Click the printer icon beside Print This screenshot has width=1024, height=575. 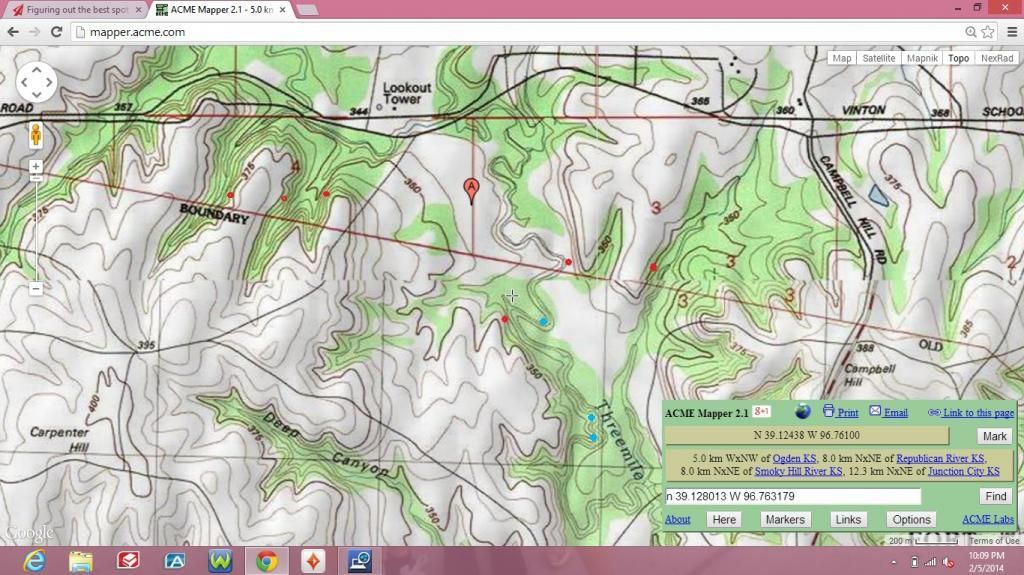tap(828, 411)
